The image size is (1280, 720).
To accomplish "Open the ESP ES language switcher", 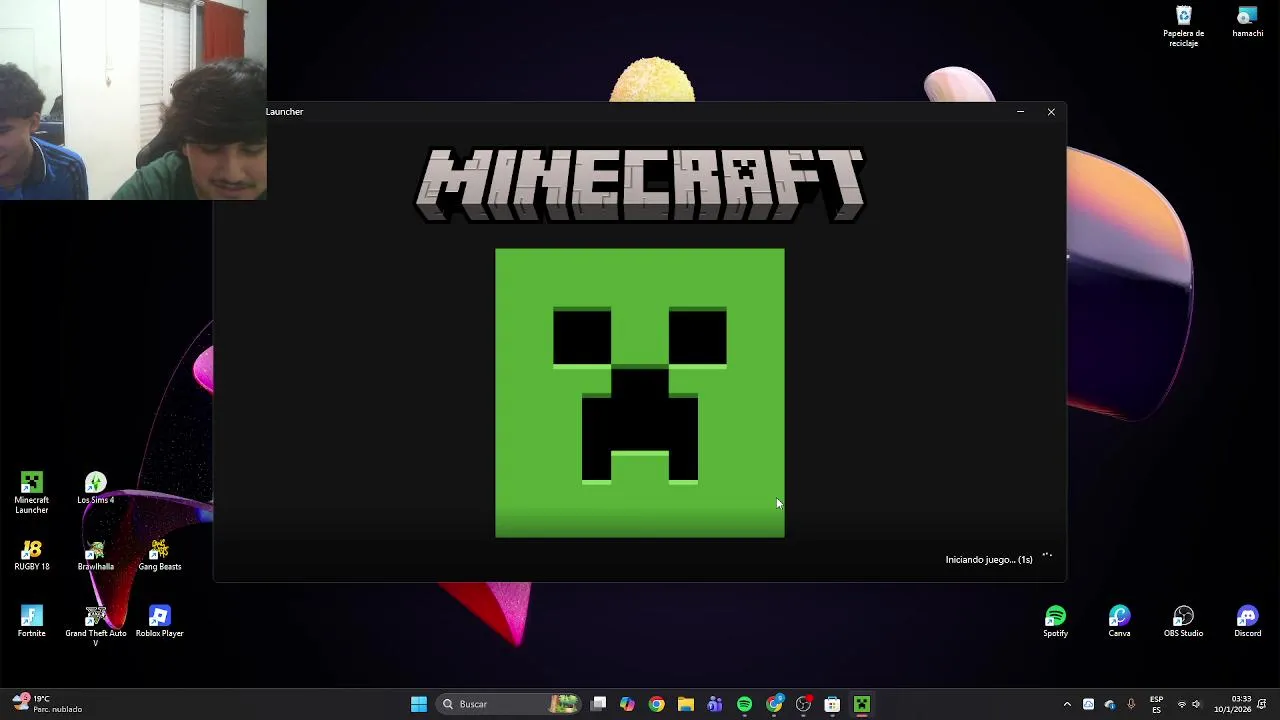I will [1156, 704].
